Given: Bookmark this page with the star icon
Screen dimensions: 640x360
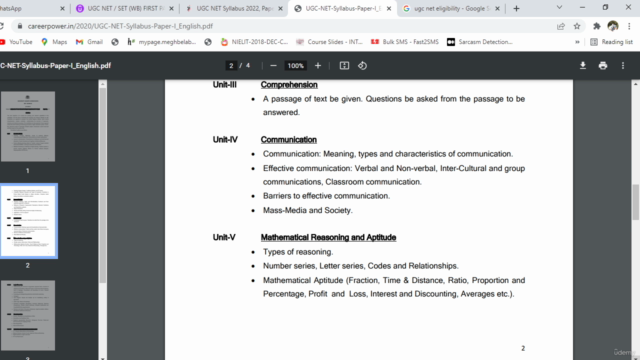Looking at the screenshot, I should point(577,26).
